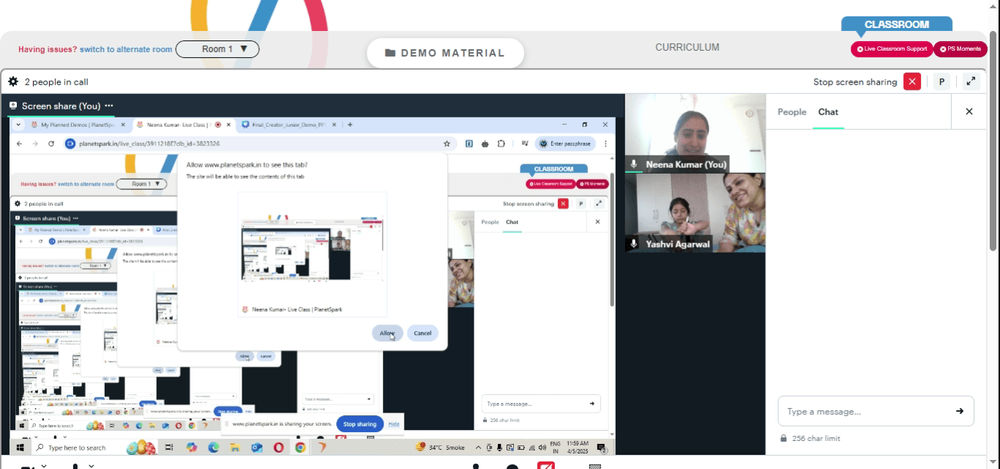The width and height of the screenshot is (1000, 469).
Task: Click the screen share tile icon
Action: 13,106
